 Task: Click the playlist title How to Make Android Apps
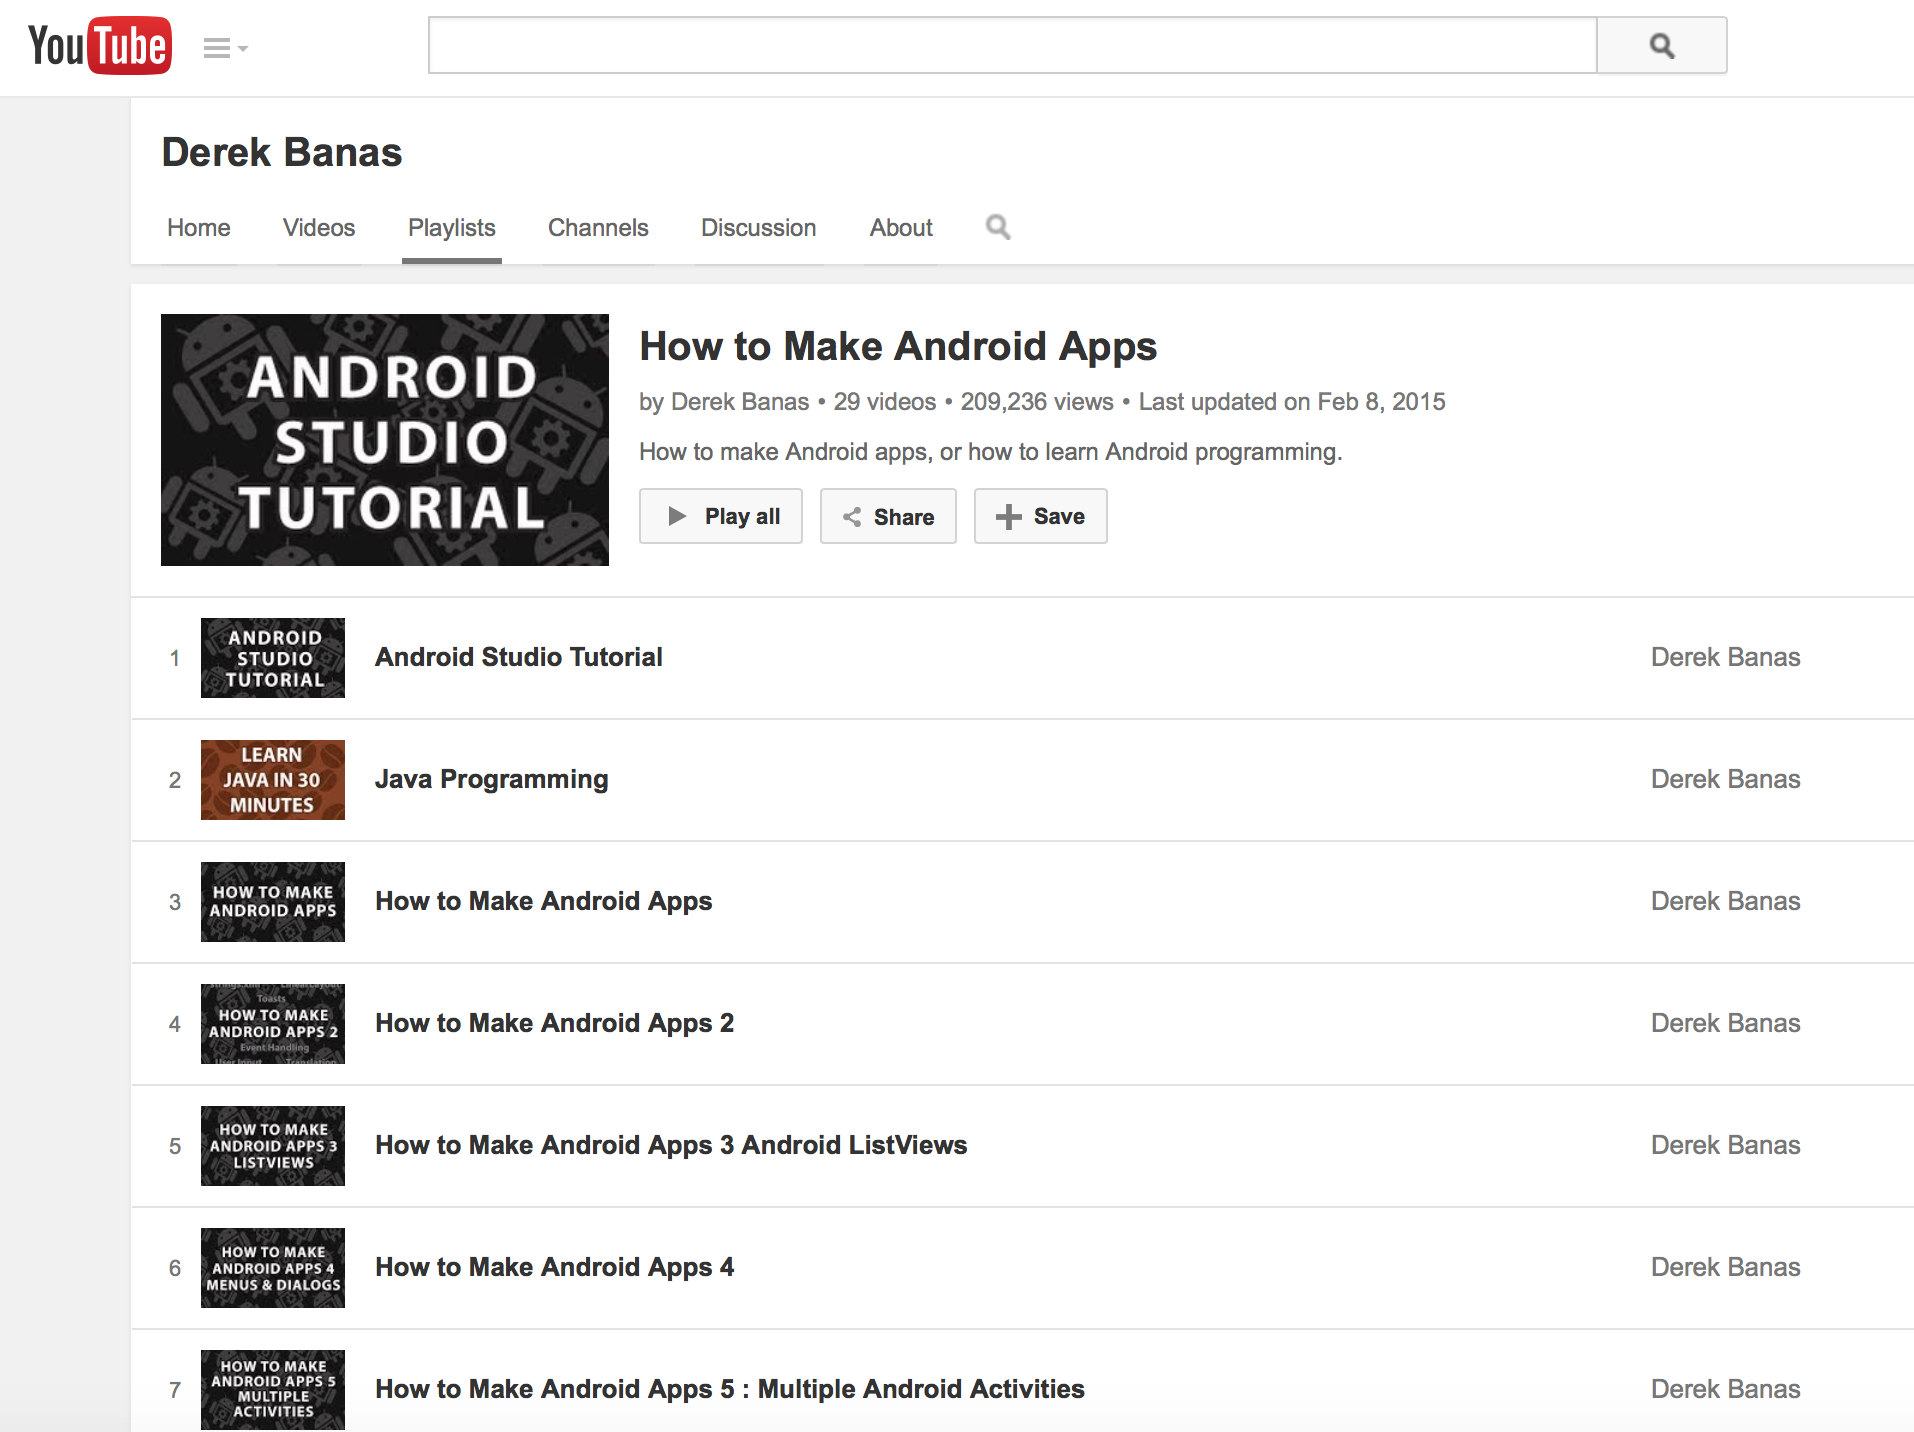pos(898,346)
